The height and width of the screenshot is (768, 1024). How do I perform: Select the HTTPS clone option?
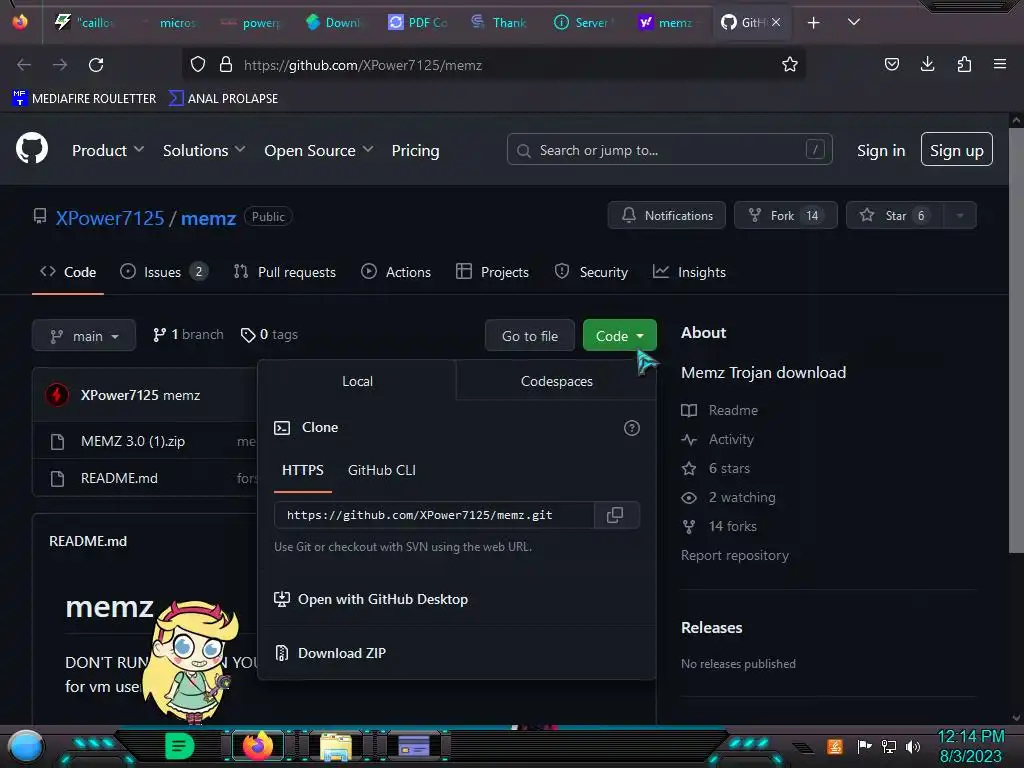(x=302, y=470)
